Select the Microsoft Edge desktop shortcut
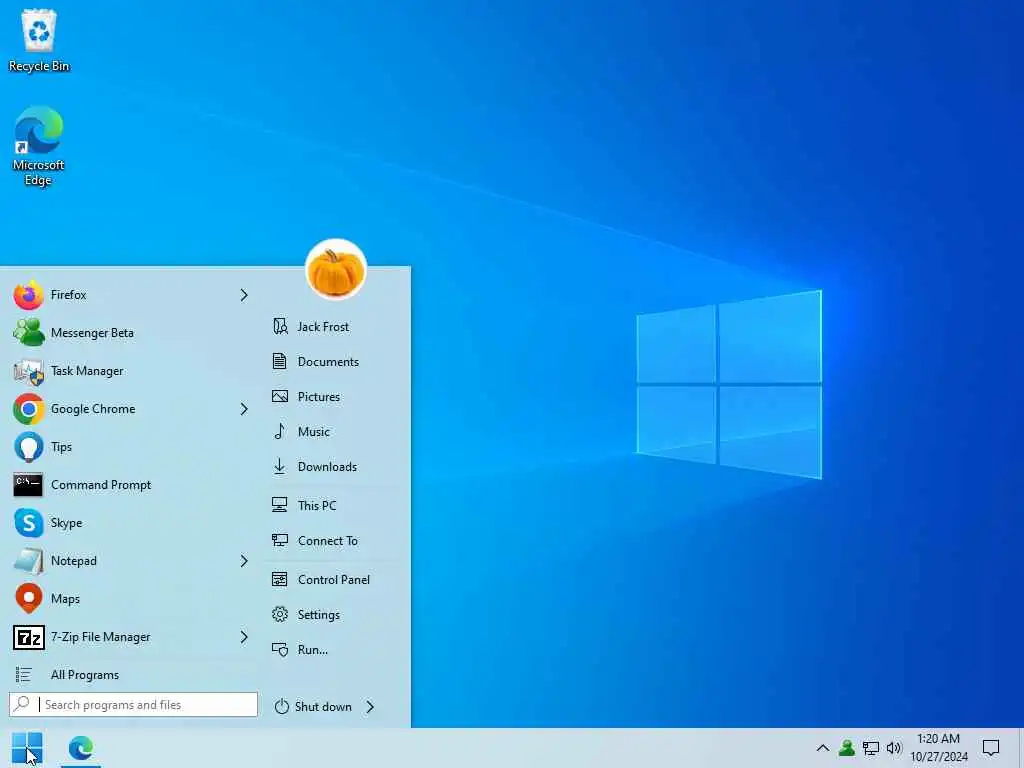 click(38, 147)
